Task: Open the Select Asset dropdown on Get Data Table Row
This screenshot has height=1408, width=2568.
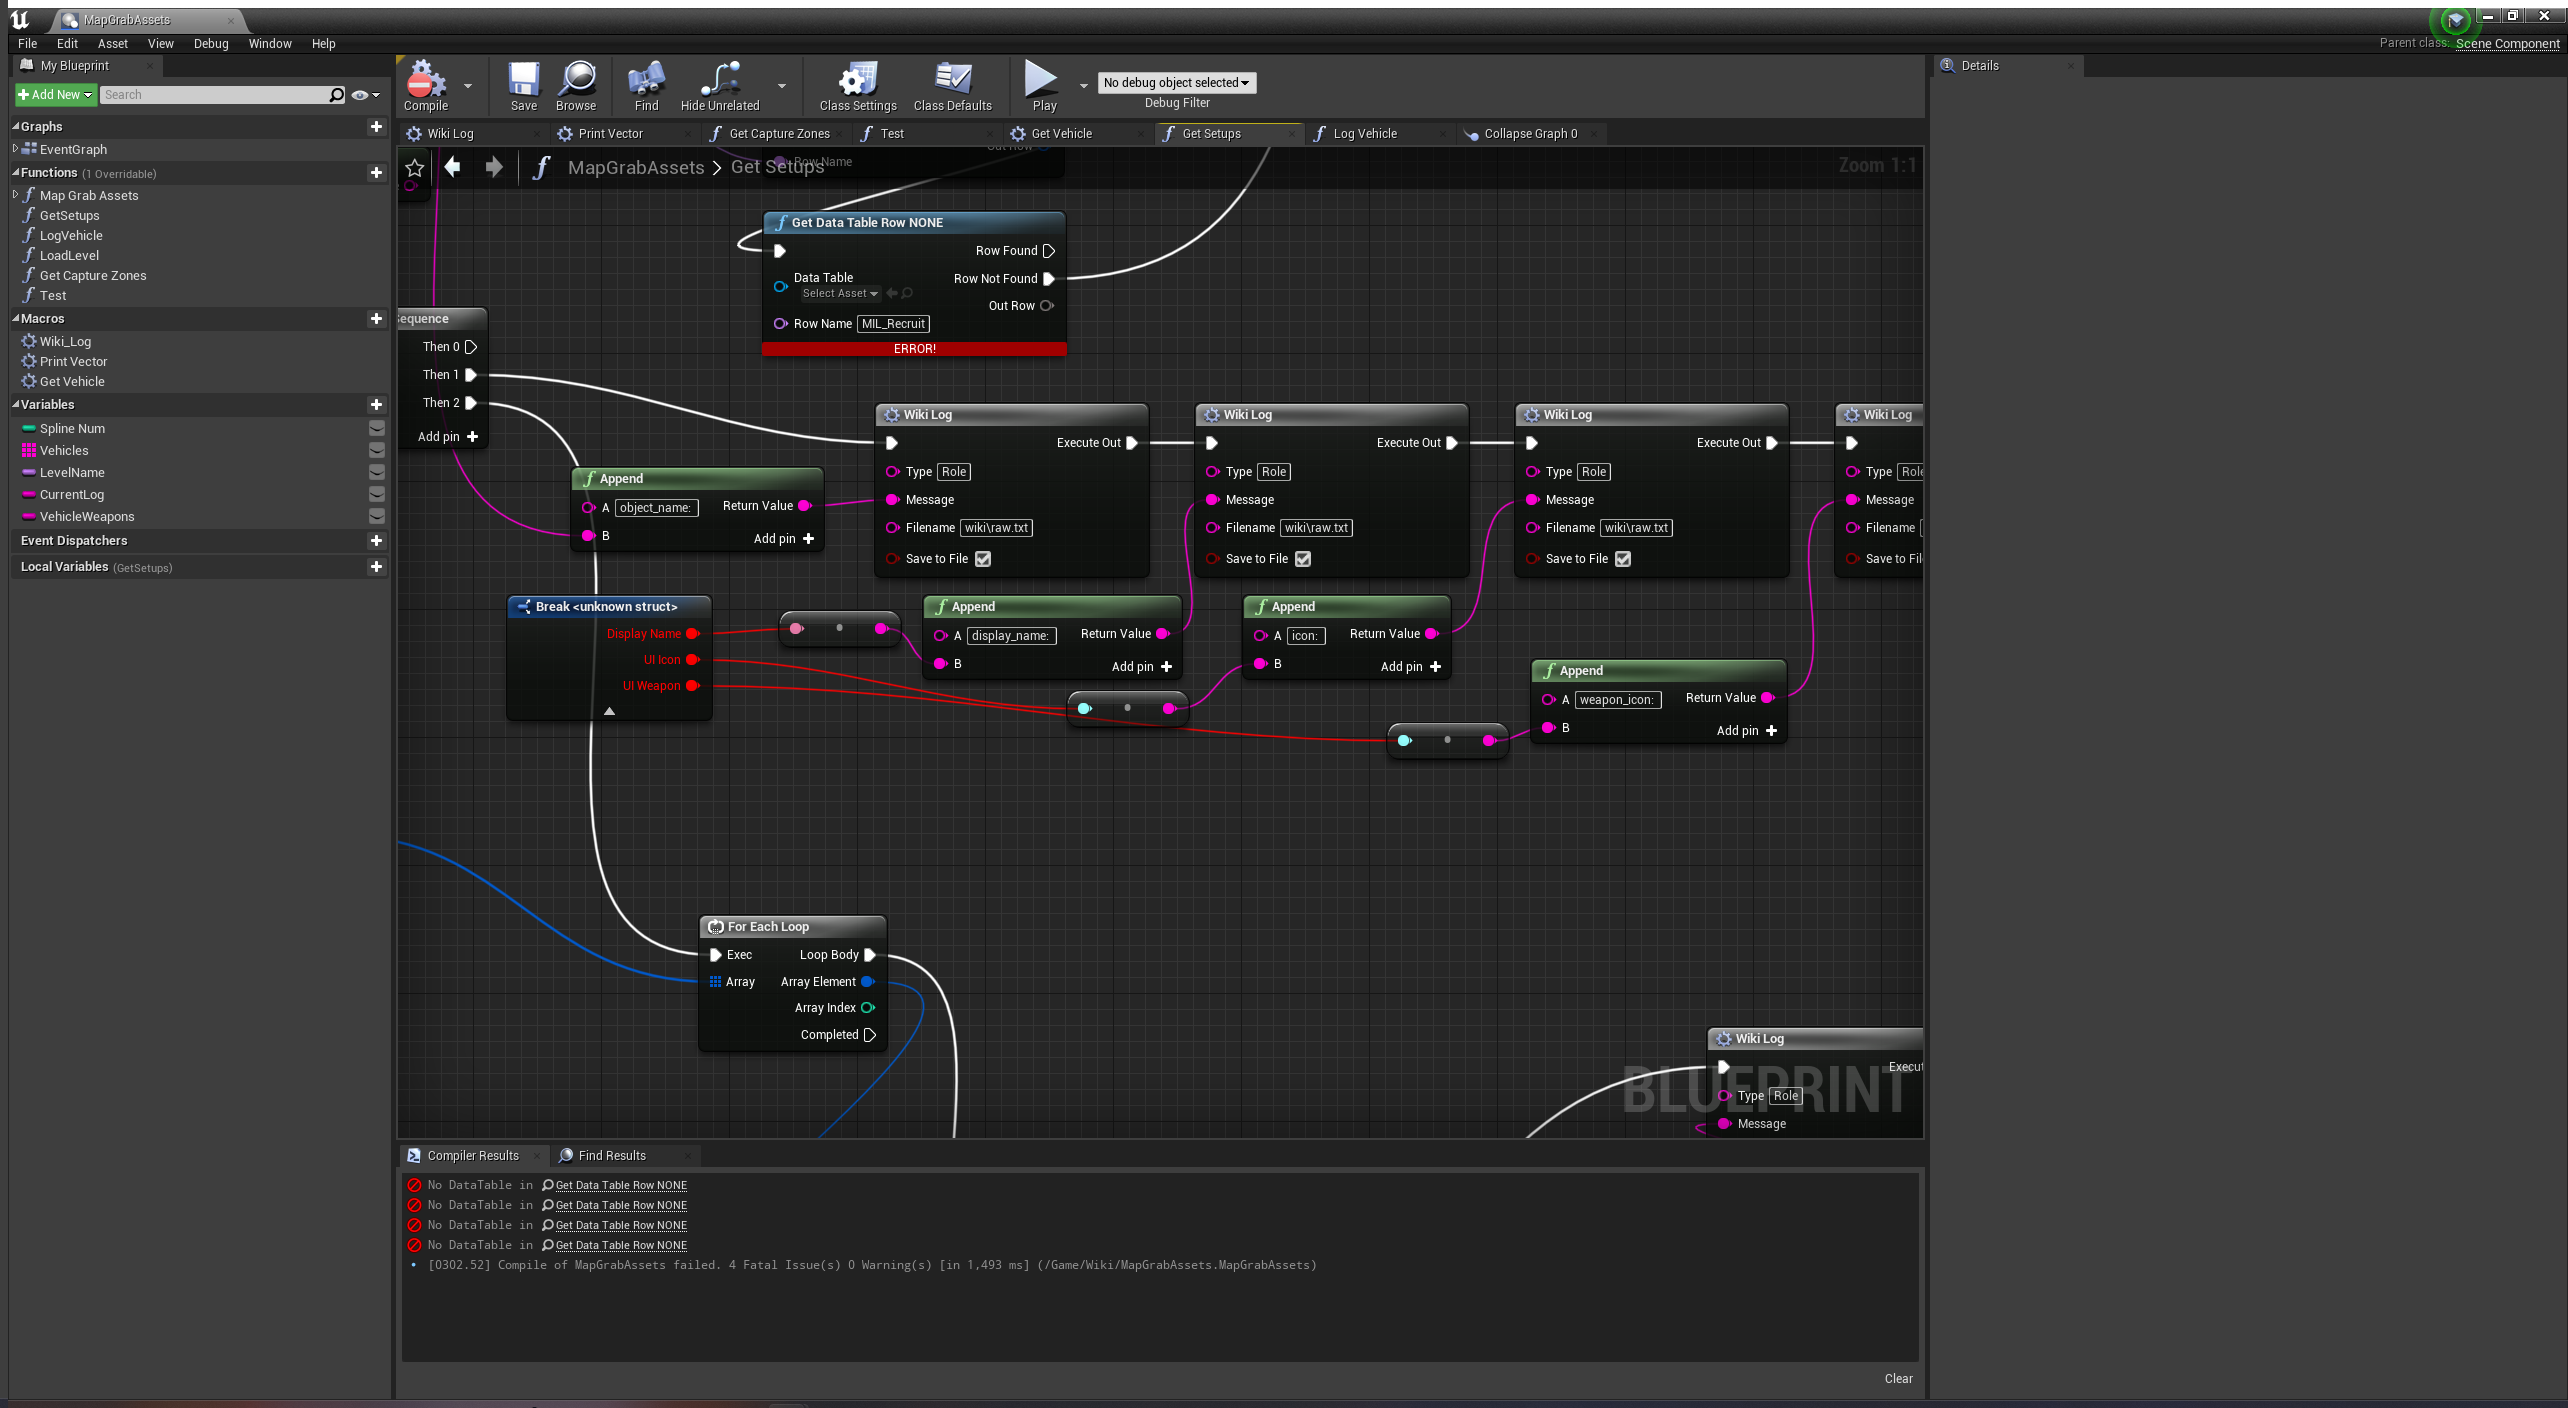Action: click(838, 293)
